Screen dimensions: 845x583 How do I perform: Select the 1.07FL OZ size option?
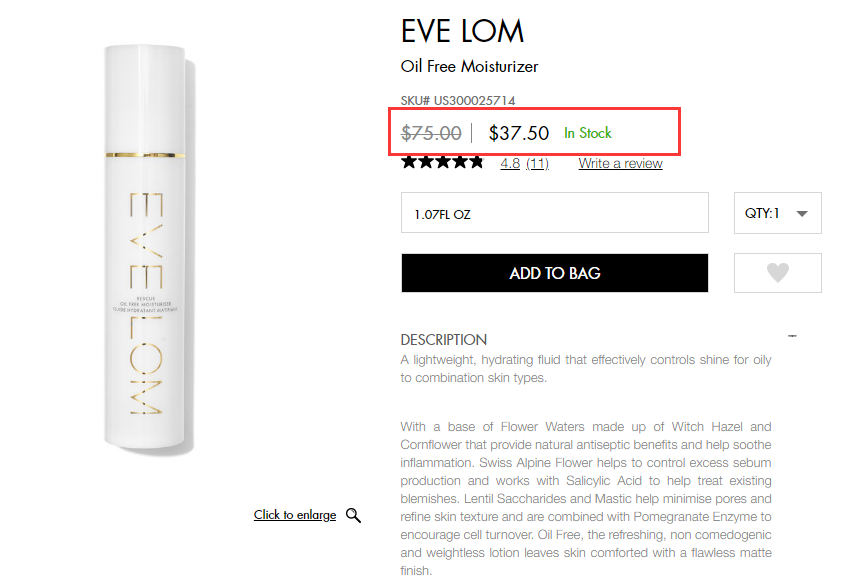(x=554, y=213)
